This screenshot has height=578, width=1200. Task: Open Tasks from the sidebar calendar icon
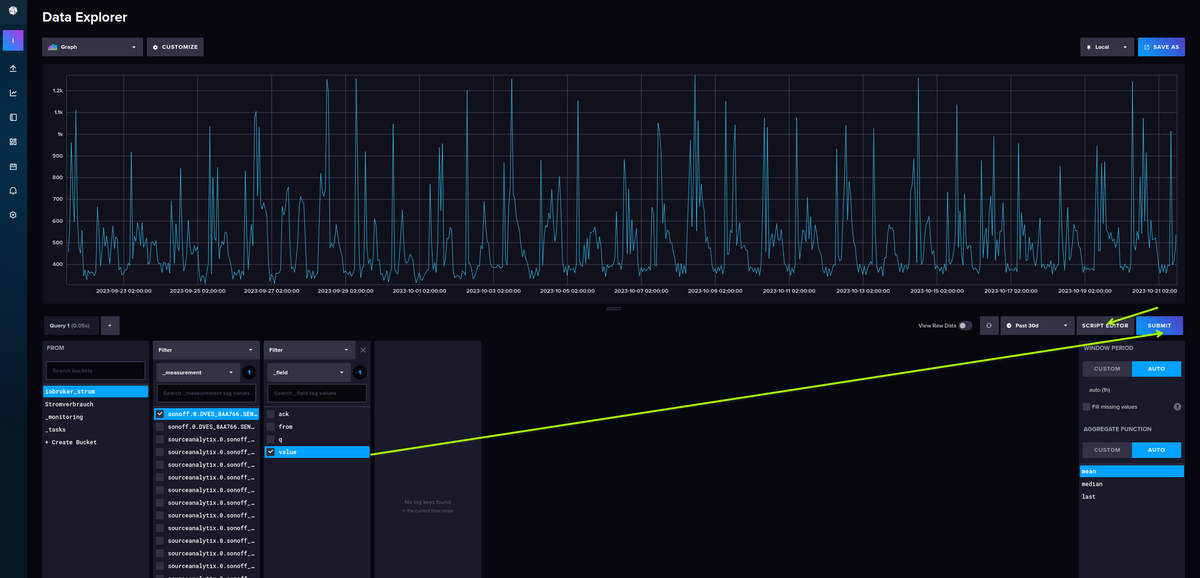[x=13, y=166]
